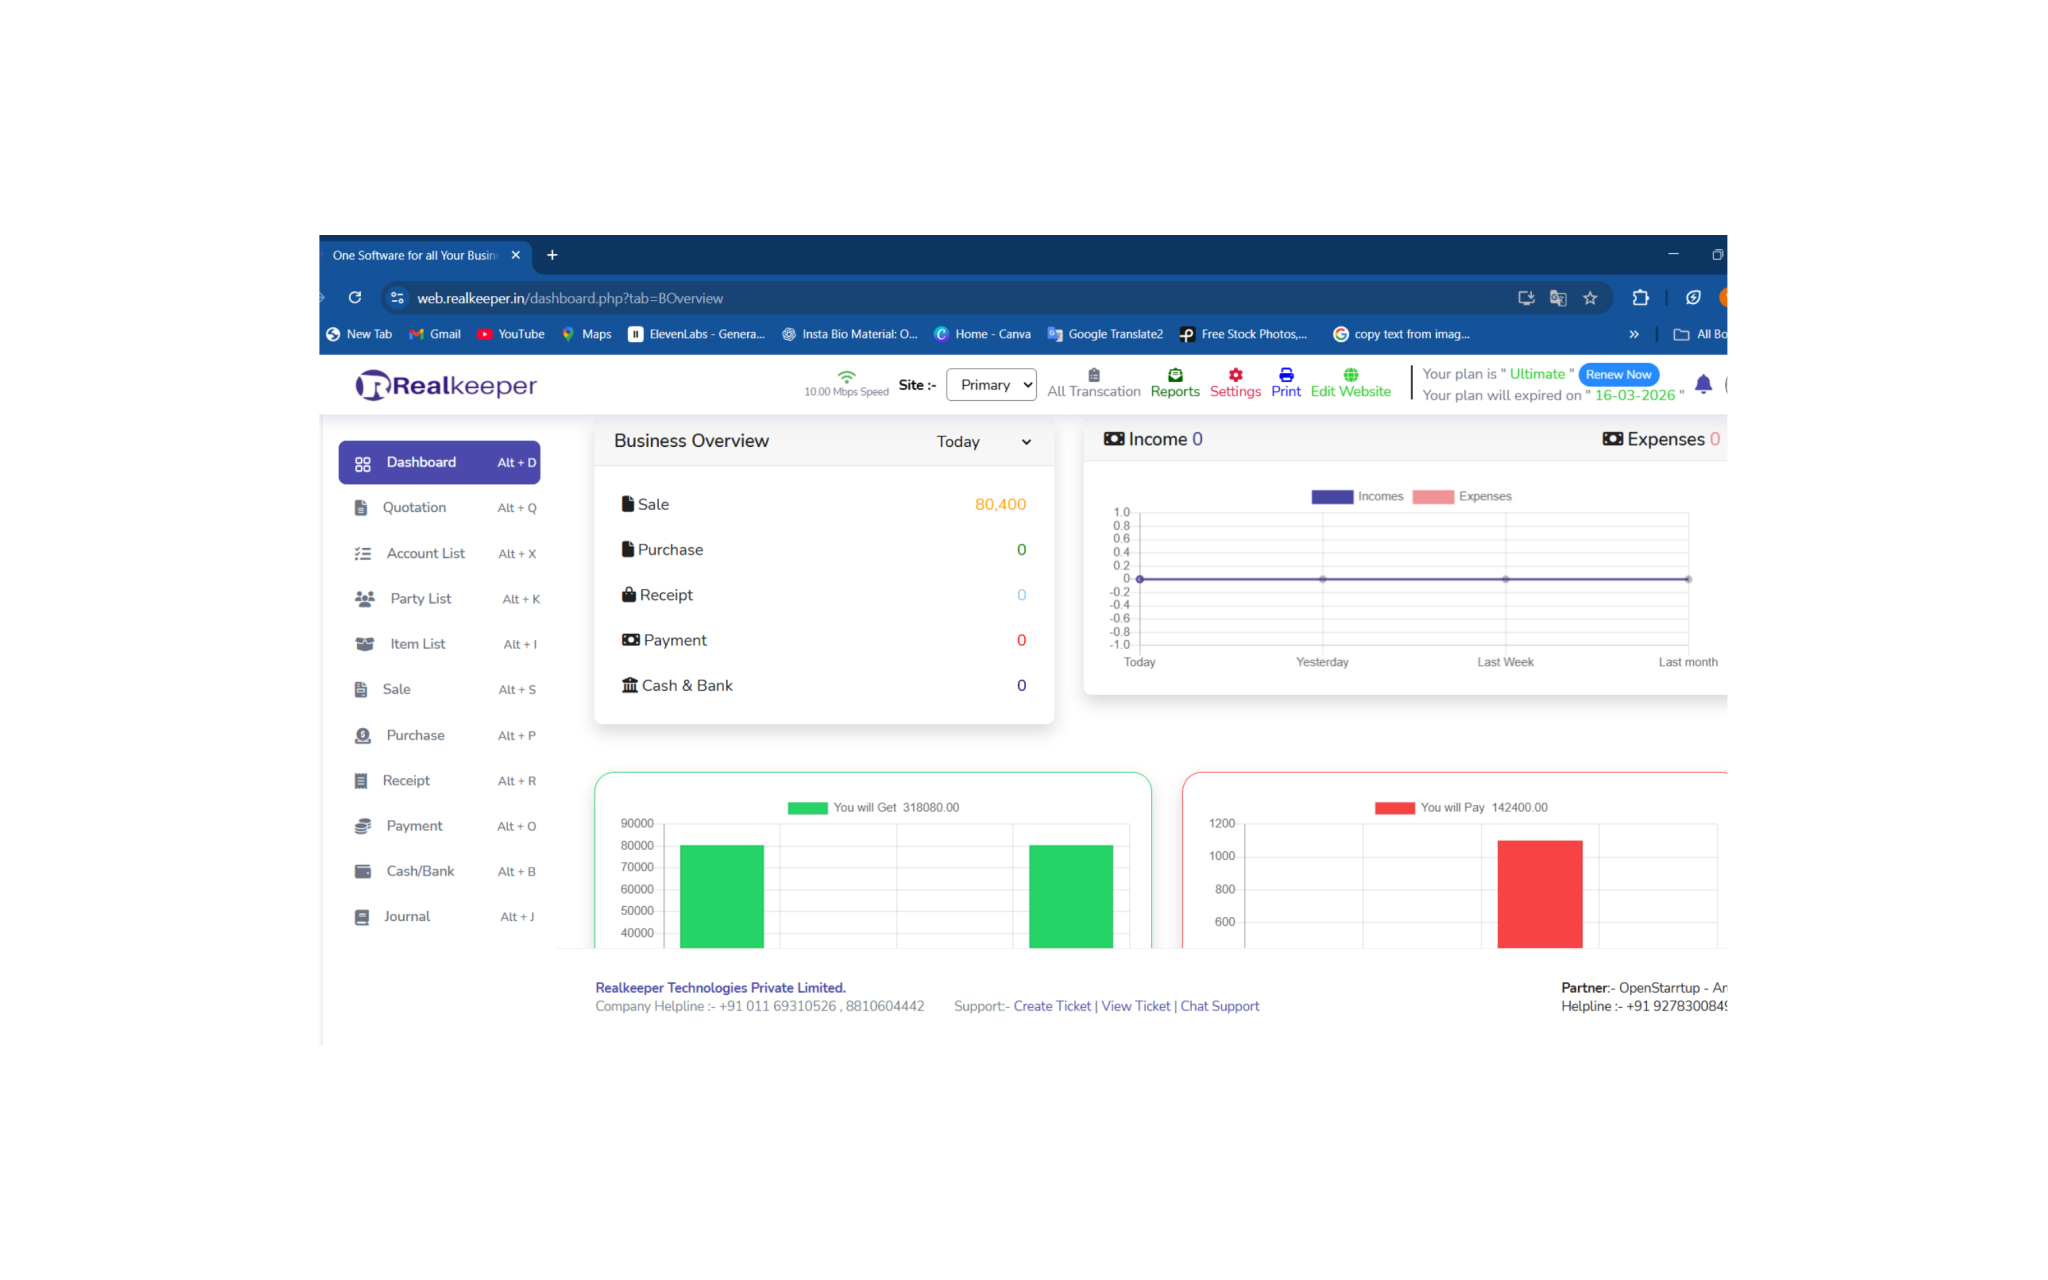Open All Transcation
Image resolution: width=2048 pixels, height=1280 pixels.
pyautogui.click(x=1093, y=383)
